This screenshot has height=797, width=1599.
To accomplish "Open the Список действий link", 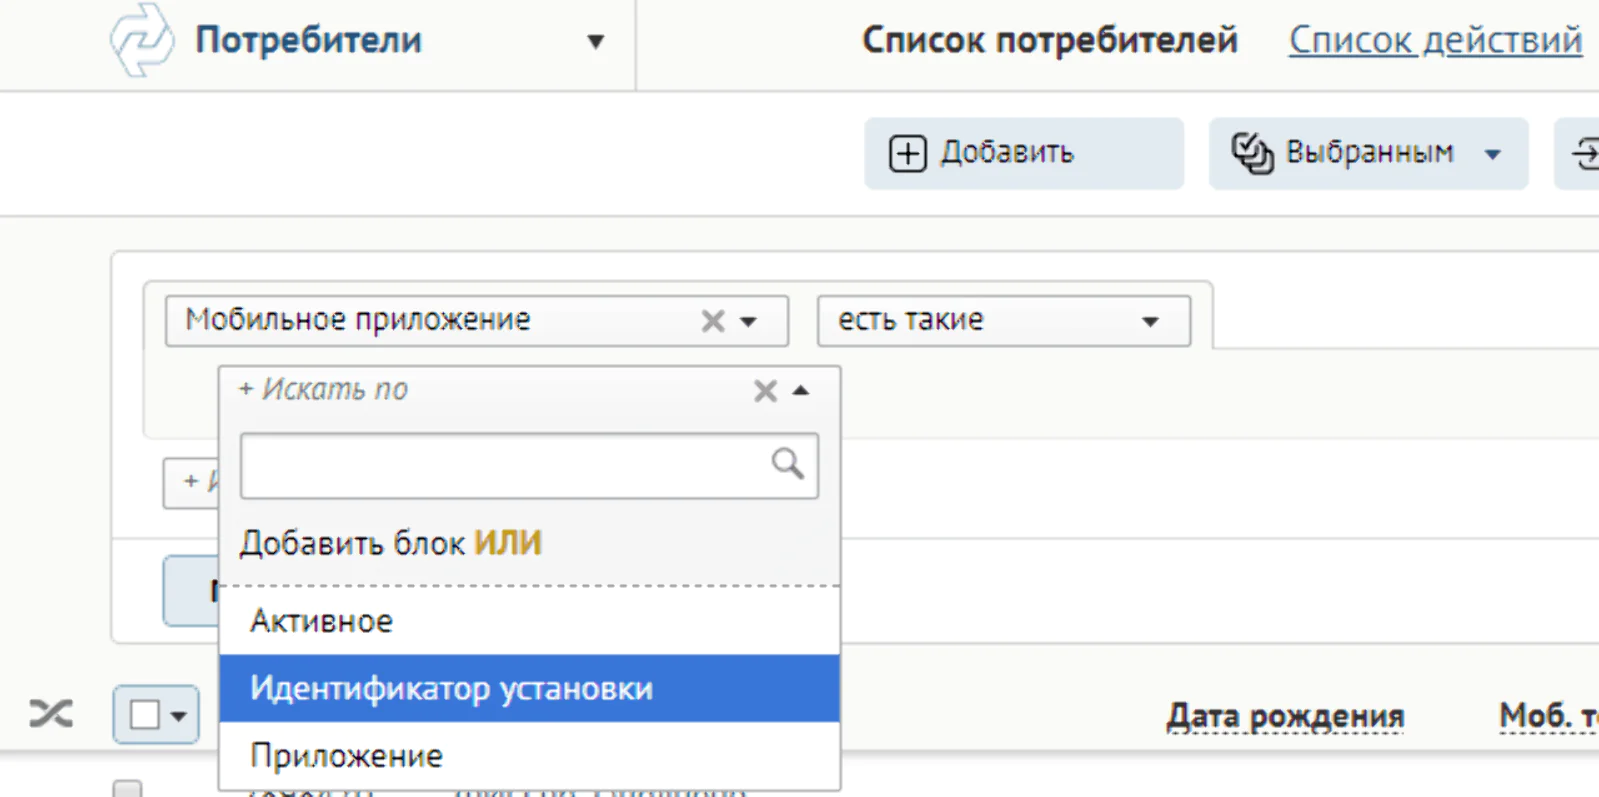I will (x=1434, y=40).
